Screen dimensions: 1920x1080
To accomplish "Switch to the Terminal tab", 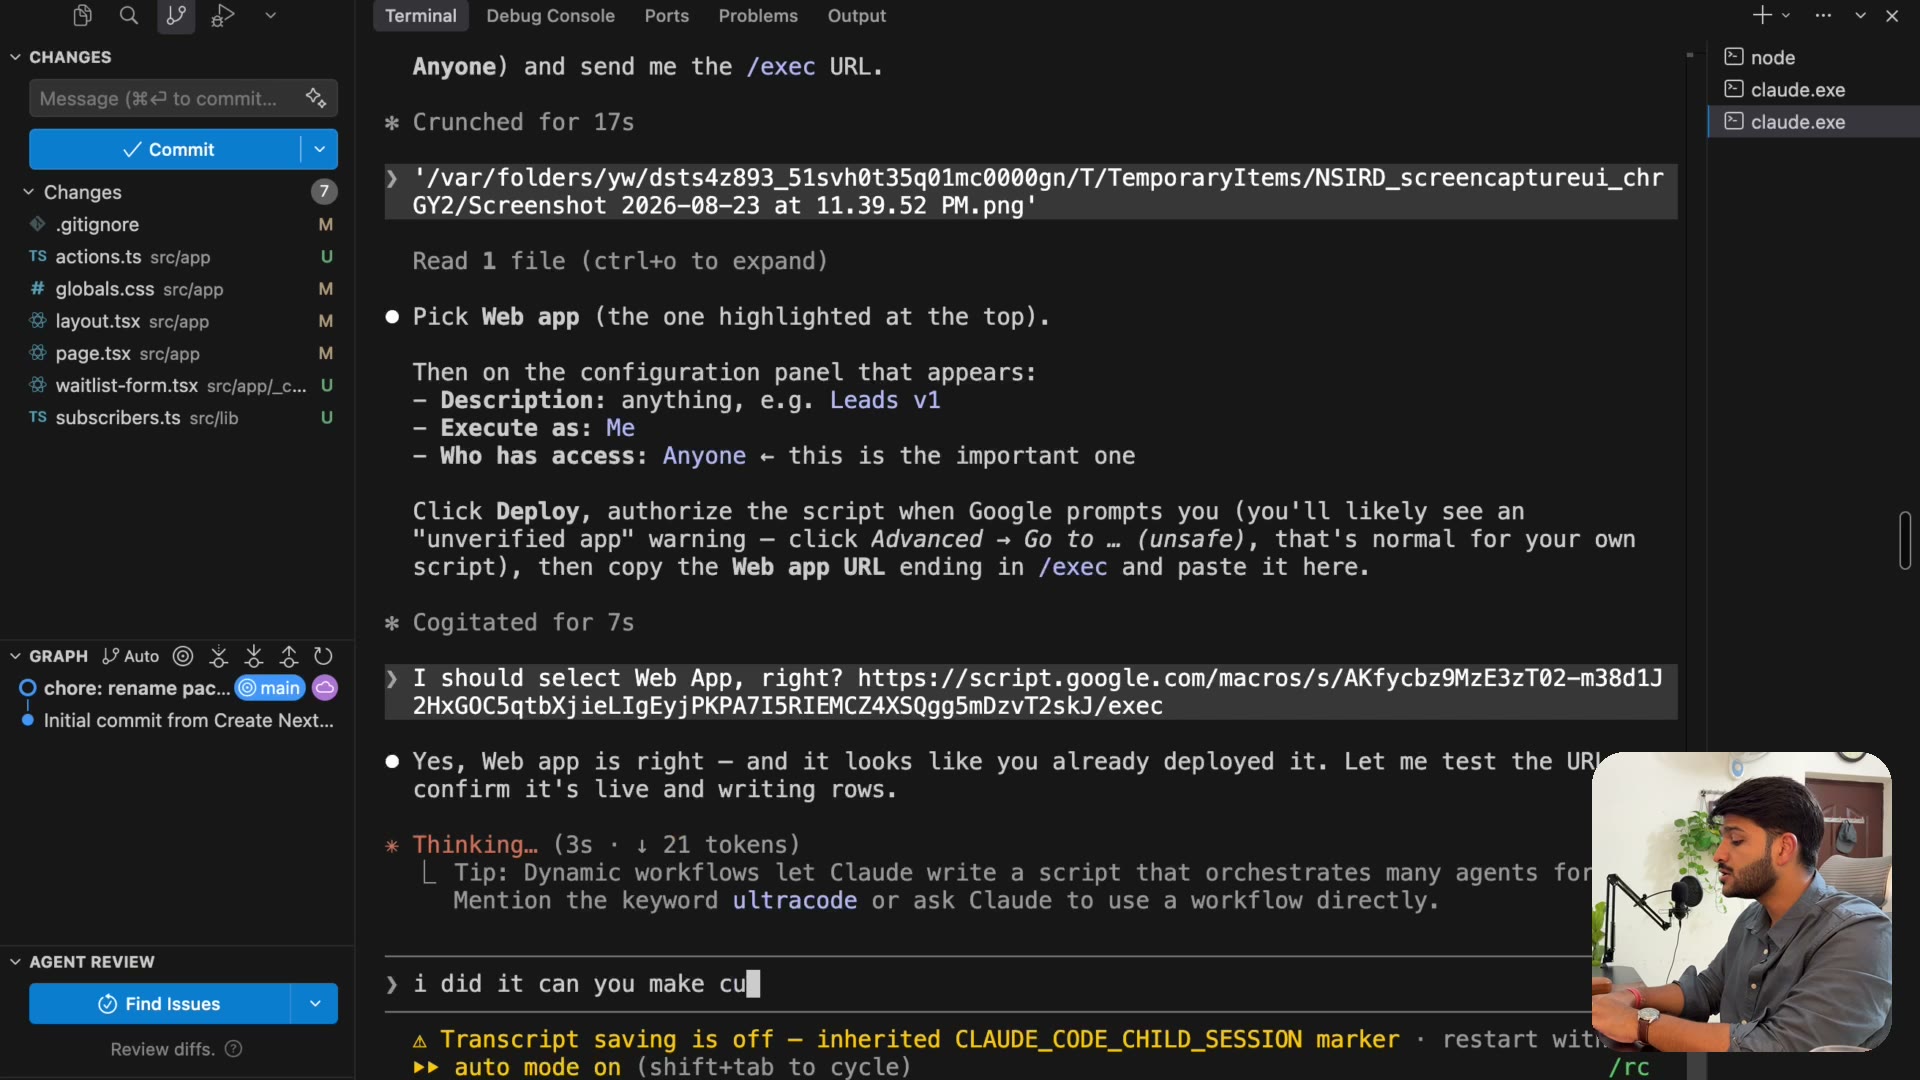I will click(x=421, y=16).
